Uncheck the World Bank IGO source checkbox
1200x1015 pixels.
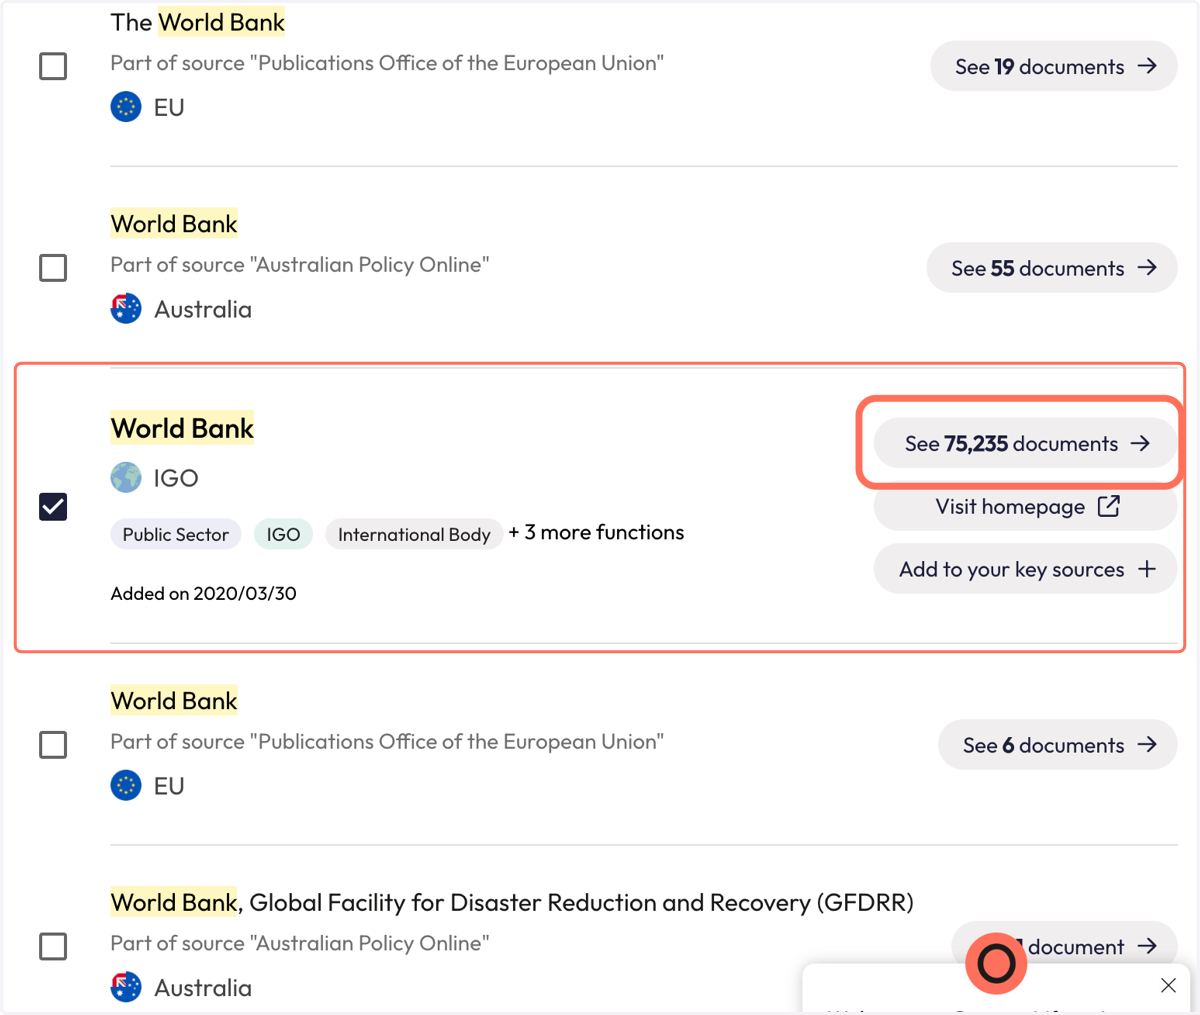coord(53,507)
